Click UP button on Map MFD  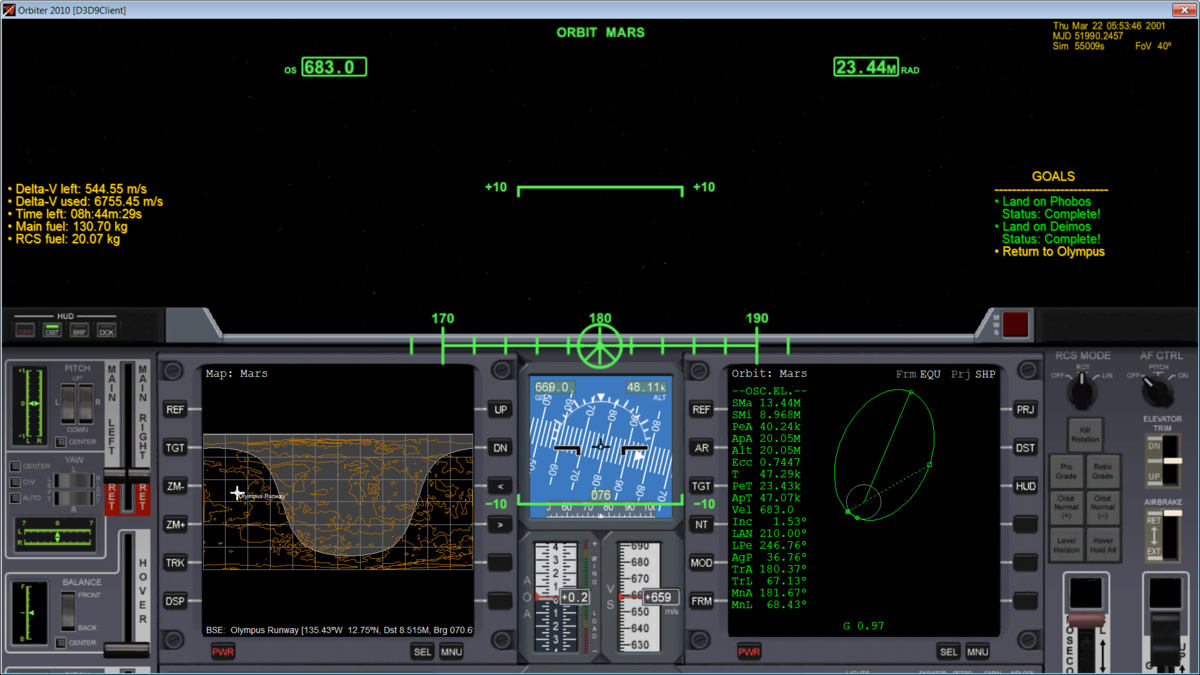click(x=500, y=410)
